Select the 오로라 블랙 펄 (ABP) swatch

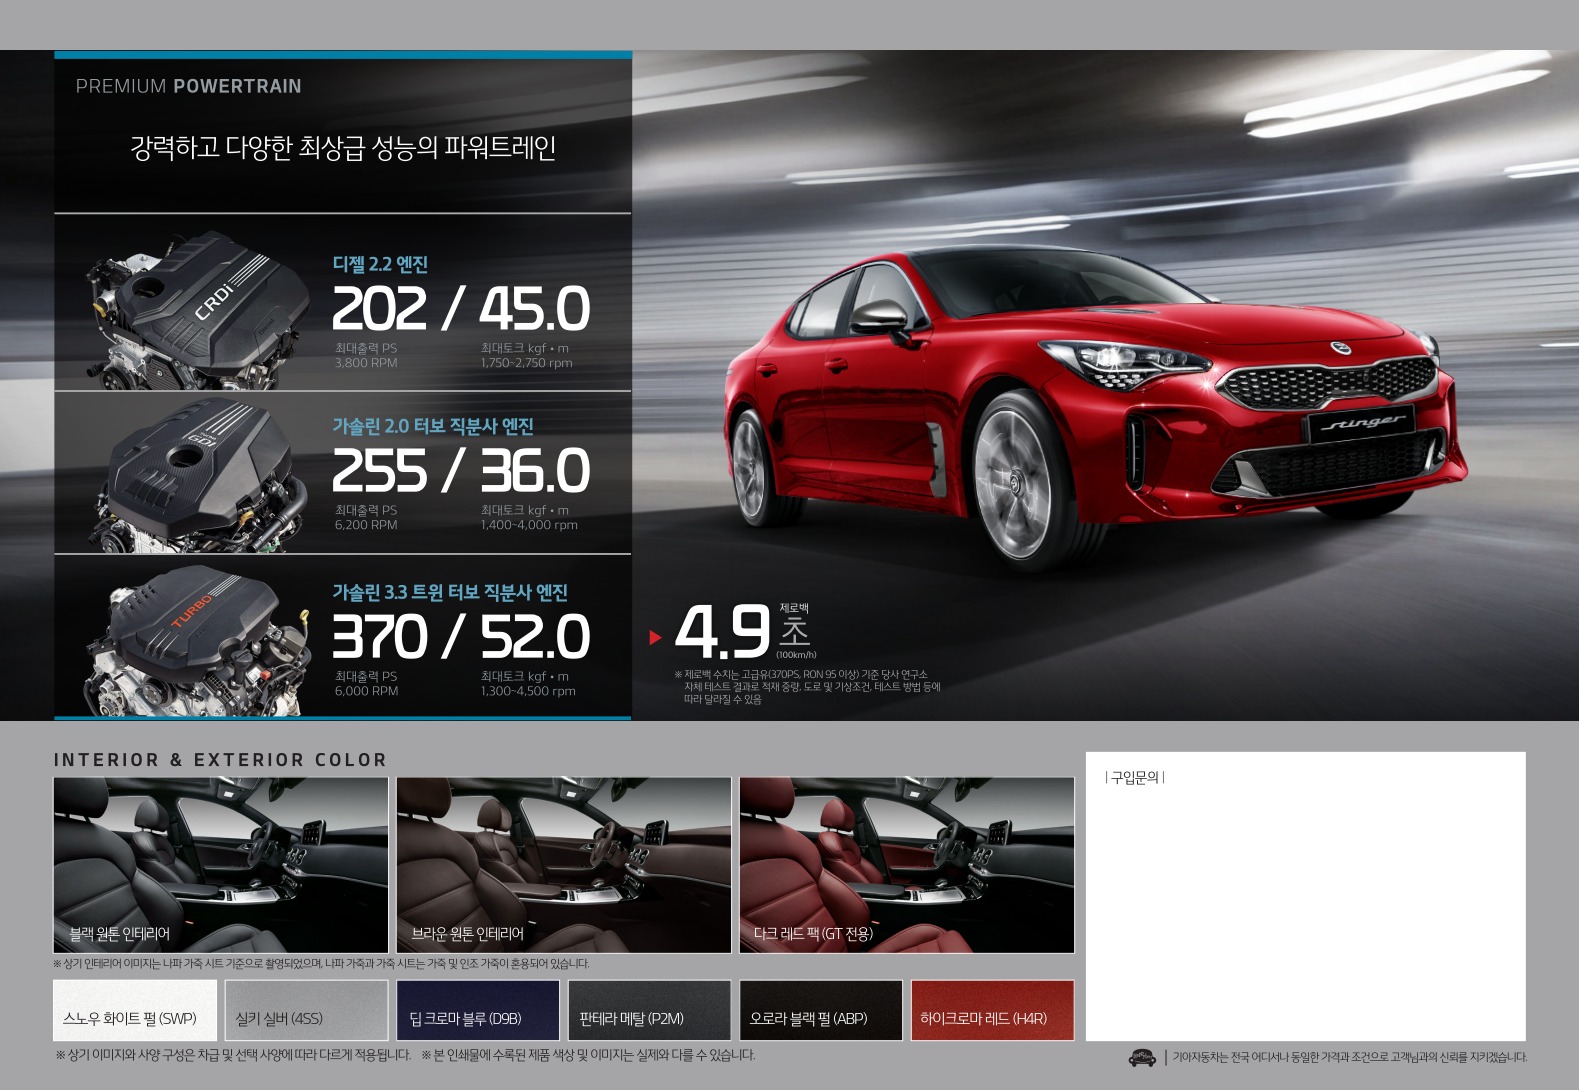(x=820, y=1010)
